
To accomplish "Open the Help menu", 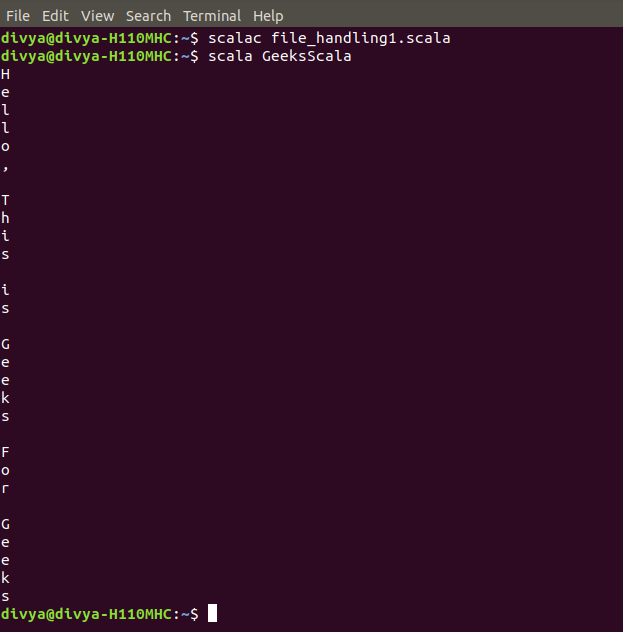I will tap(268, 17).
